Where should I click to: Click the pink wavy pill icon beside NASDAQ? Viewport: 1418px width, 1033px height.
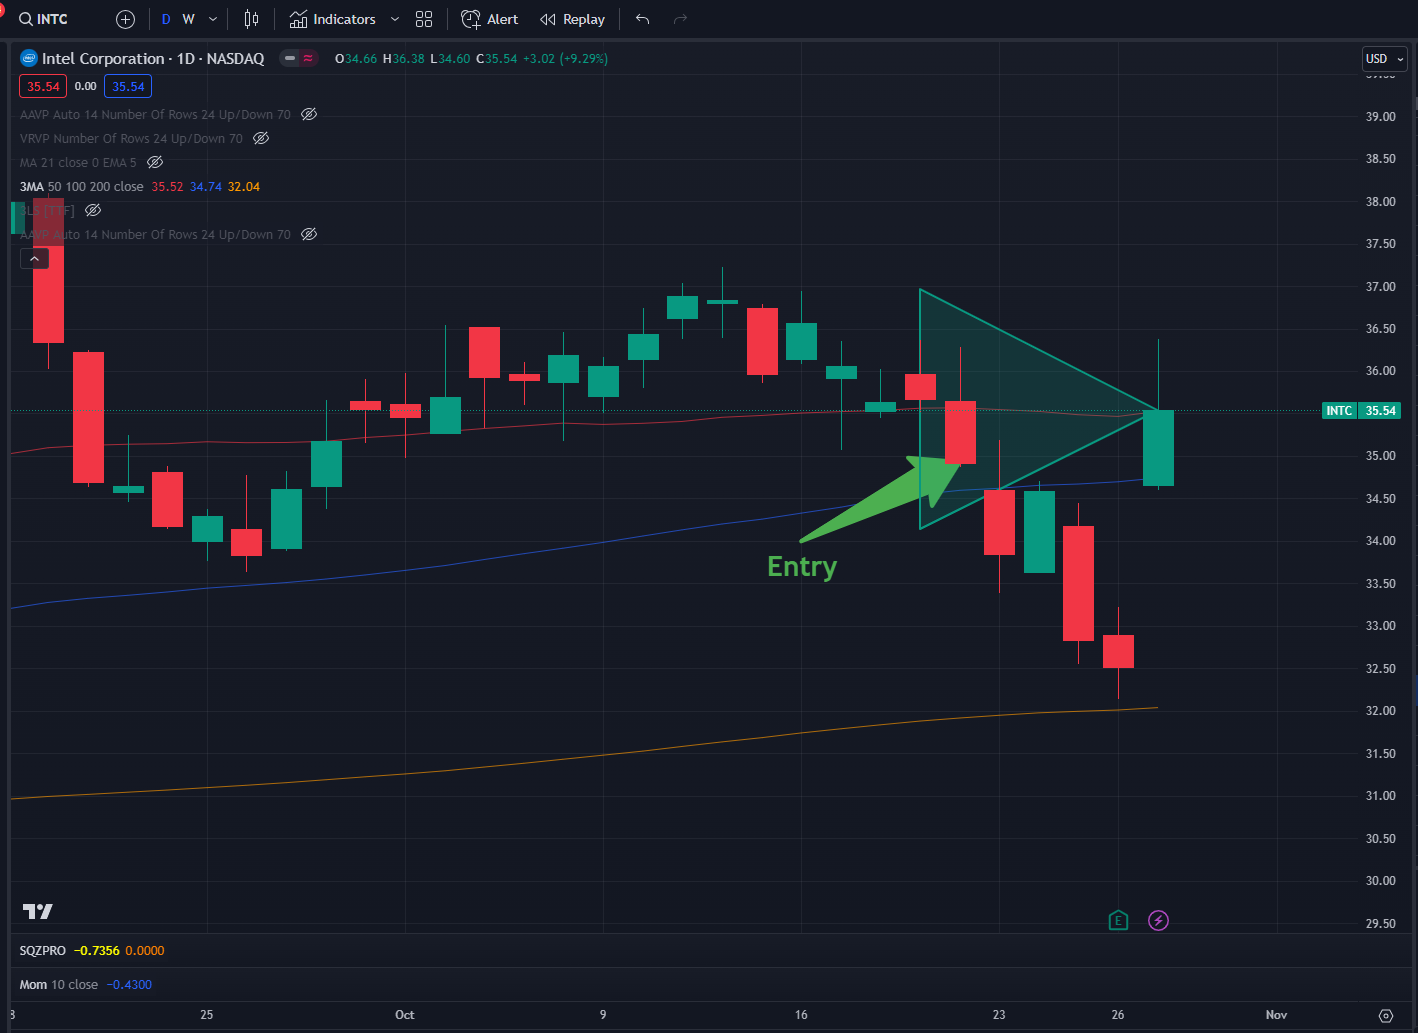[x=308, y=59]
